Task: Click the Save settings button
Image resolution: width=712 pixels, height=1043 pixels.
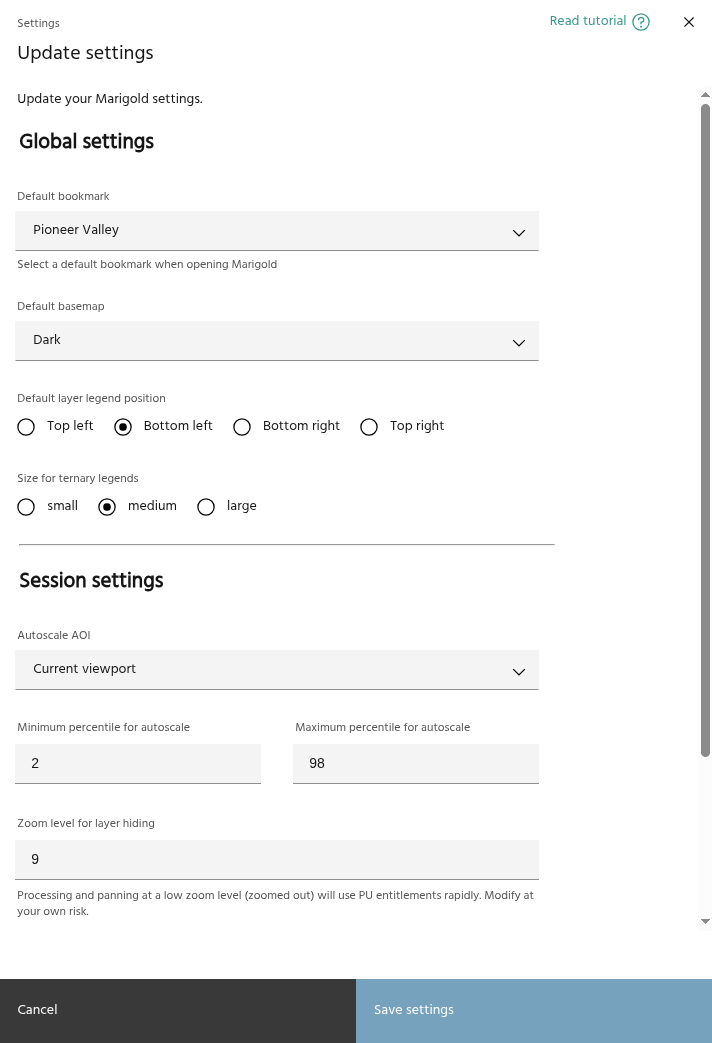Action: [534, 1010]
